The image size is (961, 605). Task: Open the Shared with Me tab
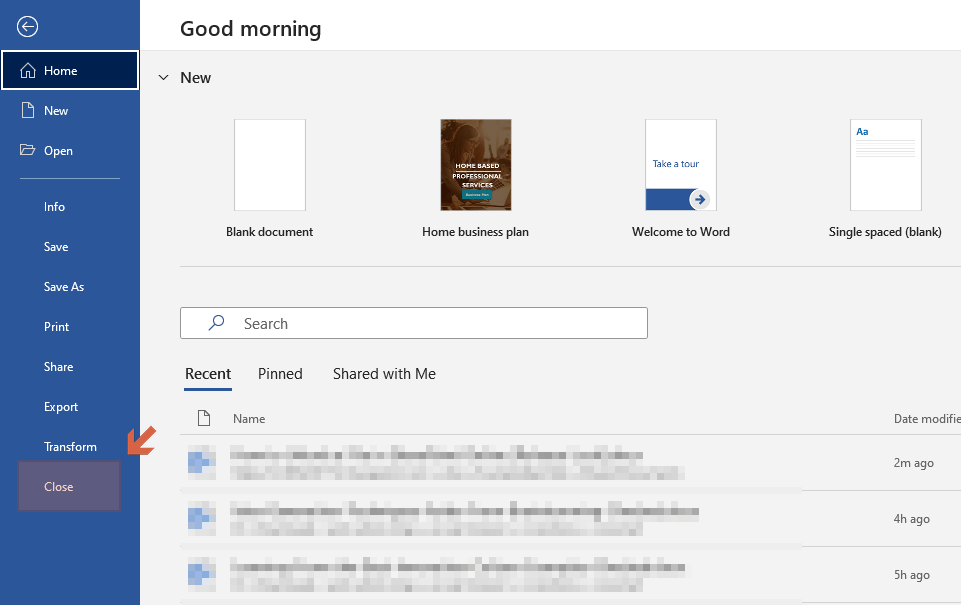coord(383,373)
